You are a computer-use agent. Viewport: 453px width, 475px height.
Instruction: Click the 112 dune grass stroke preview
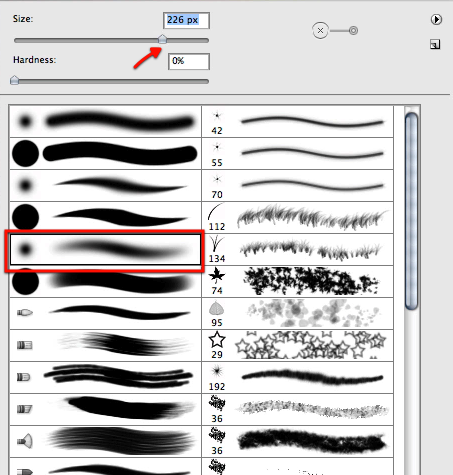pyautogui.click(x=312, y=217)
